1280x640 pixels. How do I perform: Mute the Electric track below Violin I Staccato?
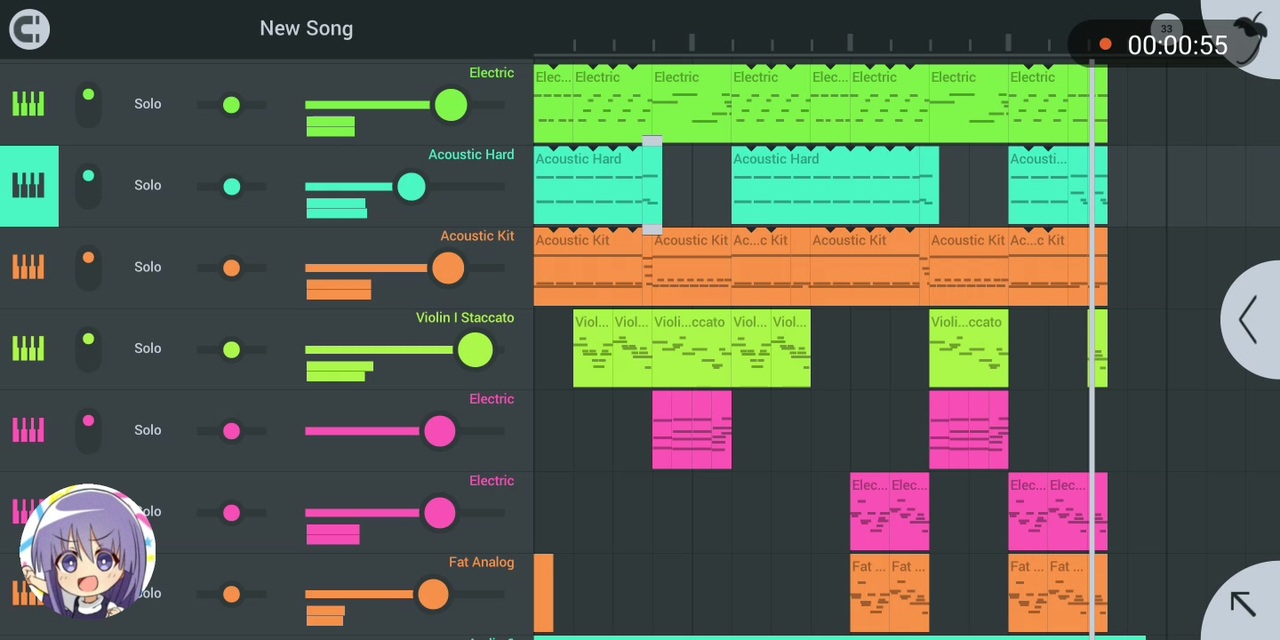coord(88,430)
